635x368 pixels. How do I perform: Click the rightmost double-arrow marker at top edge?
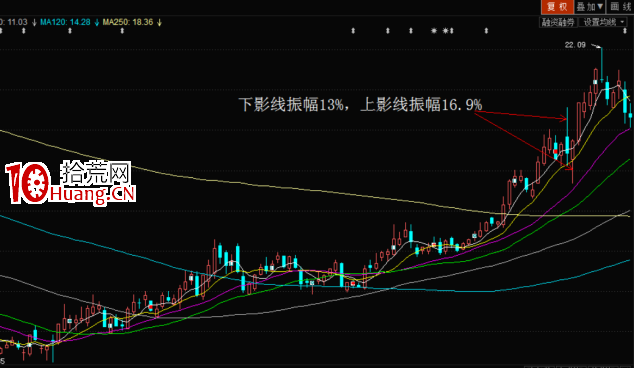625,31
